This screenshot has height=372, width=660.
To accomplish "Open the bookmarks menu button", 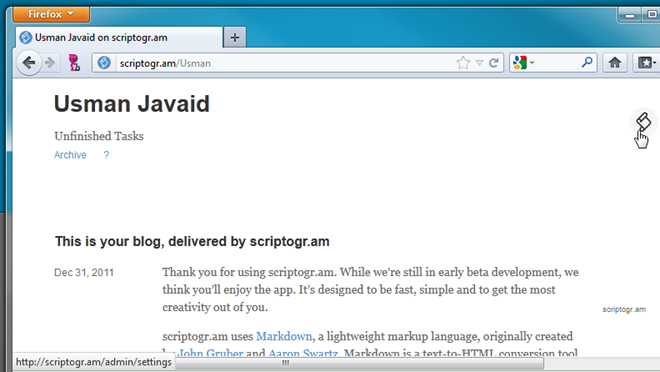I will (x=647, y=63).
